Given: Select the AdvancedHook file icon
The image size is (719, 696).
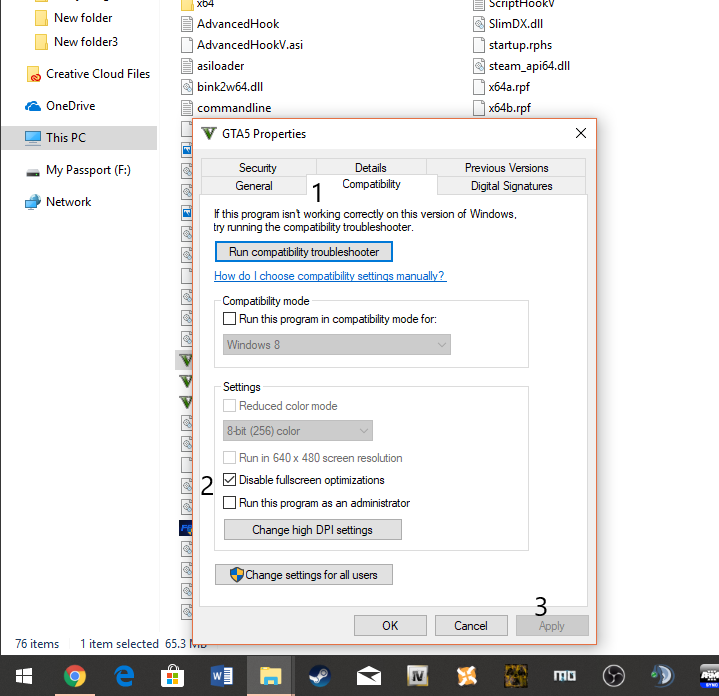Looking at the screenshot, I should click(187, 24).
